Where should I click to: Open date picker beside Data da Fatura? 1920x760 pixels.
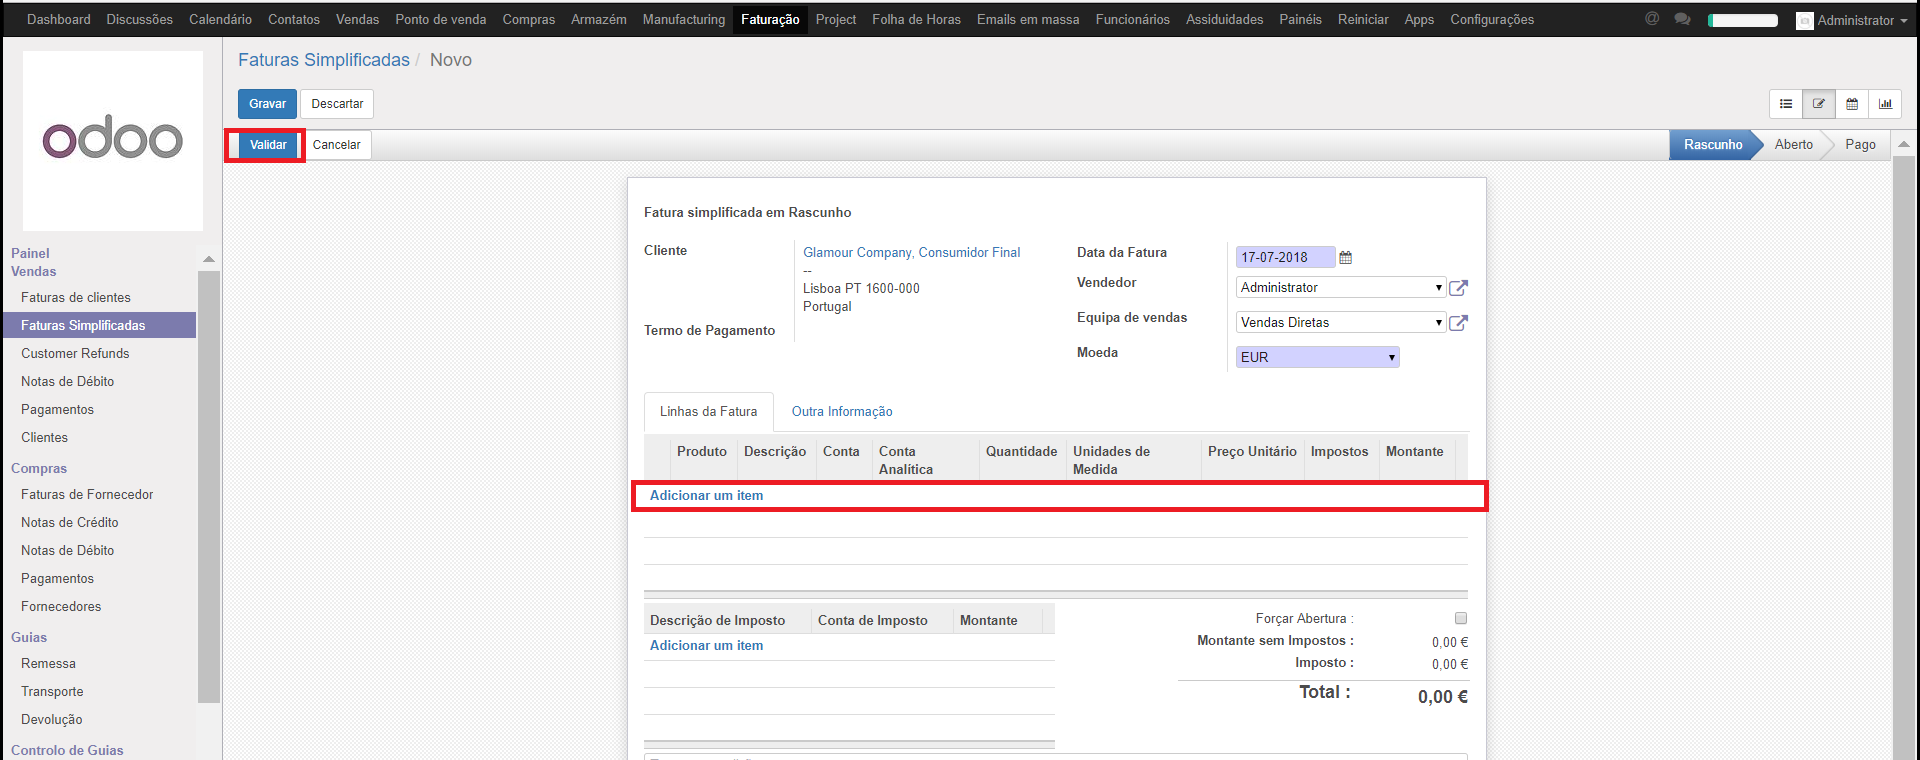(x=1346, y=258)
